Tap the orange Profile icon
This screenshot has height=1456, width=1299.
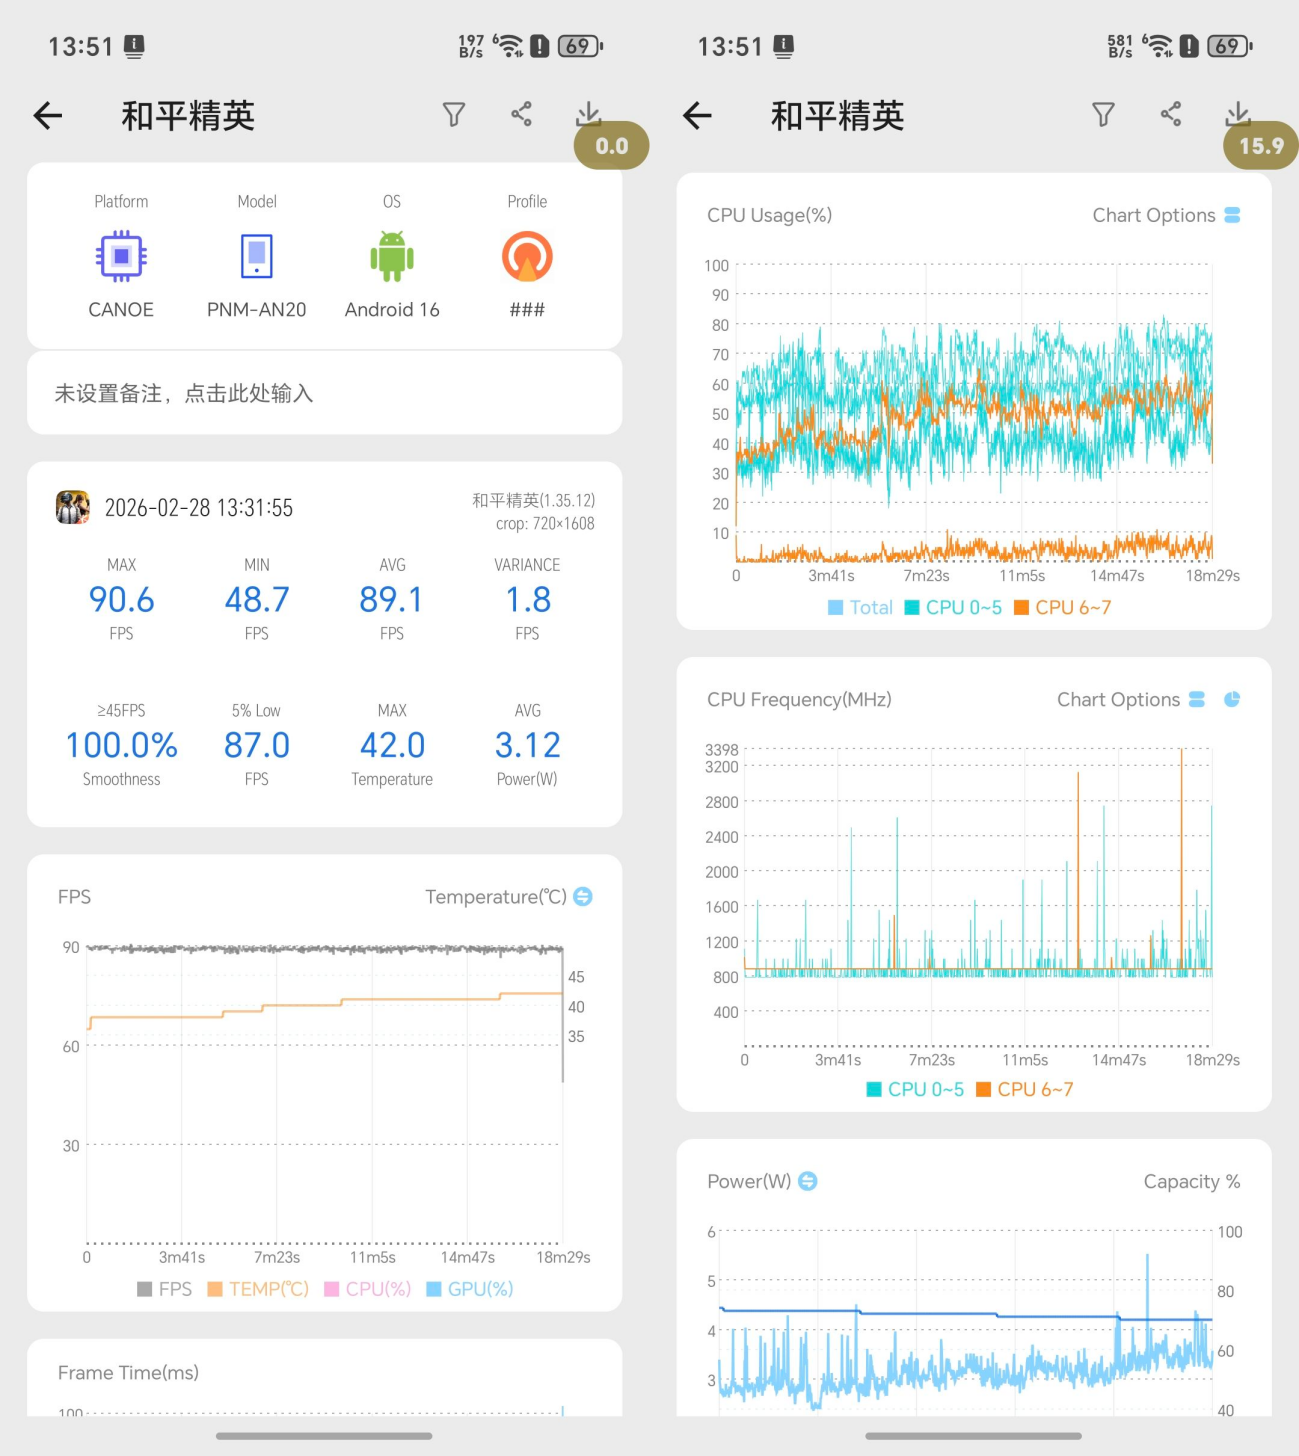click(527, 257)
